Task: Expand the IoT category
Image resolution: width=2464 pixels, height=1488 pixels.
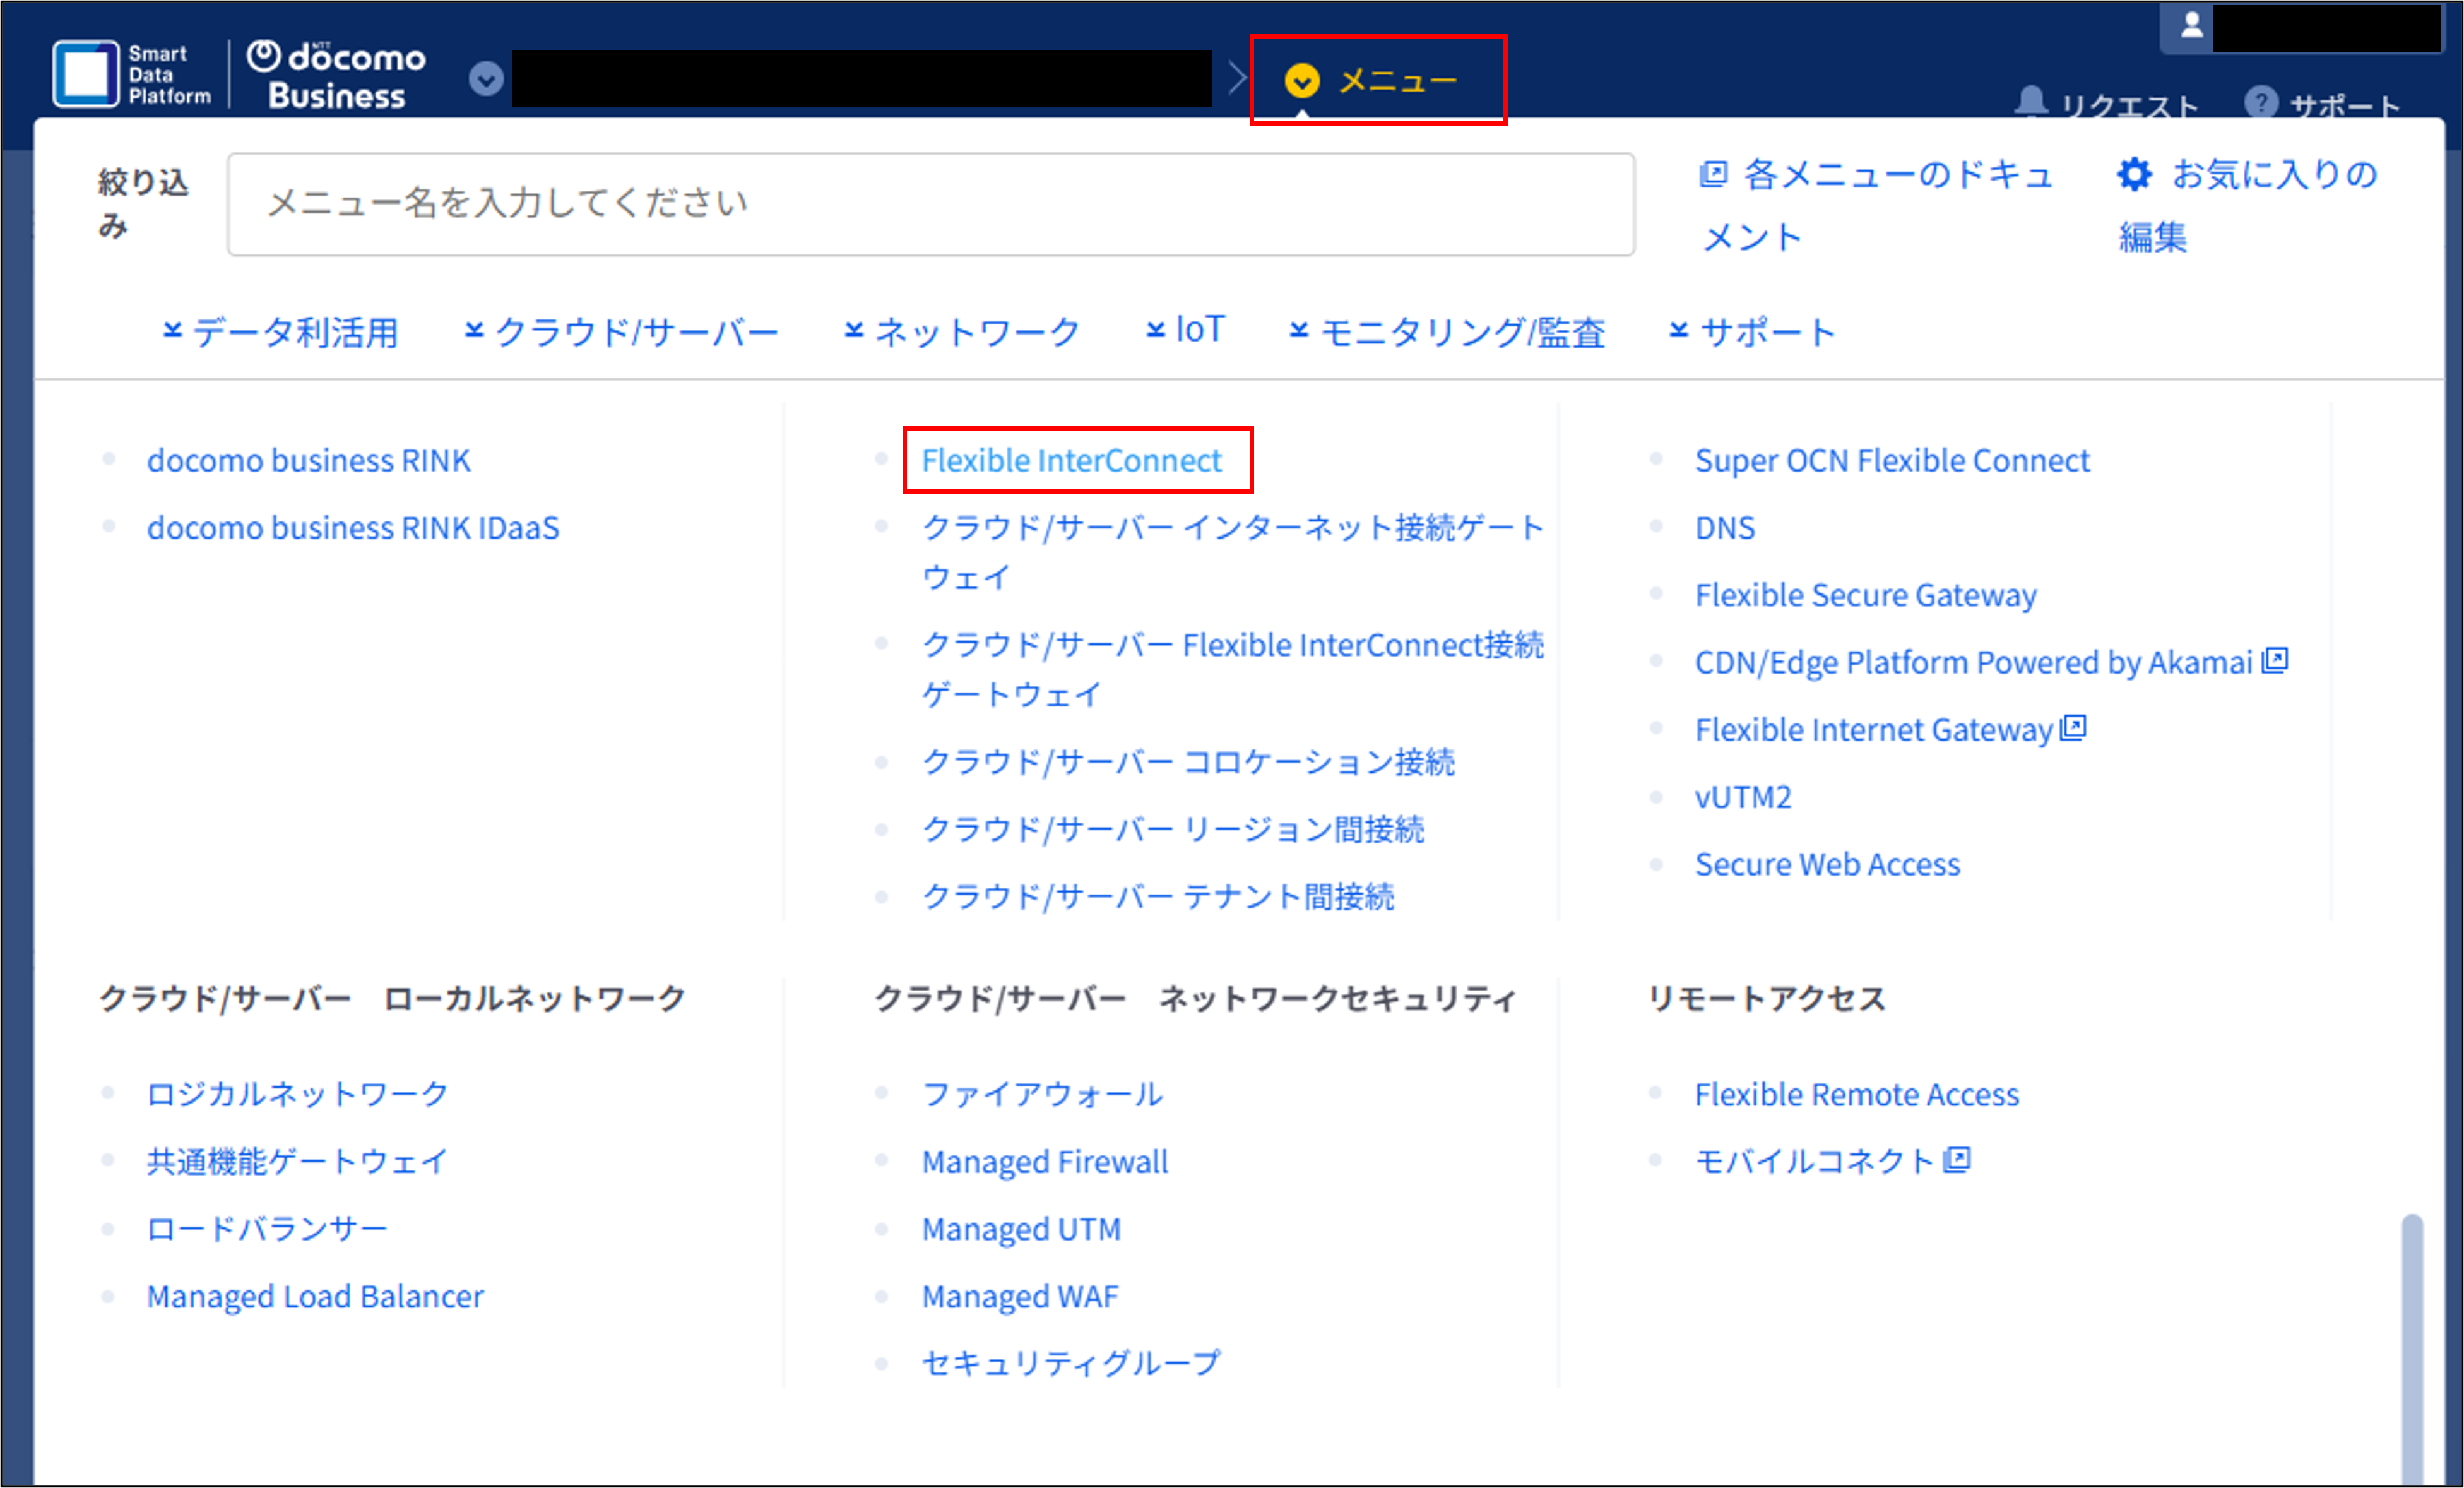Action: point(1185,330)
